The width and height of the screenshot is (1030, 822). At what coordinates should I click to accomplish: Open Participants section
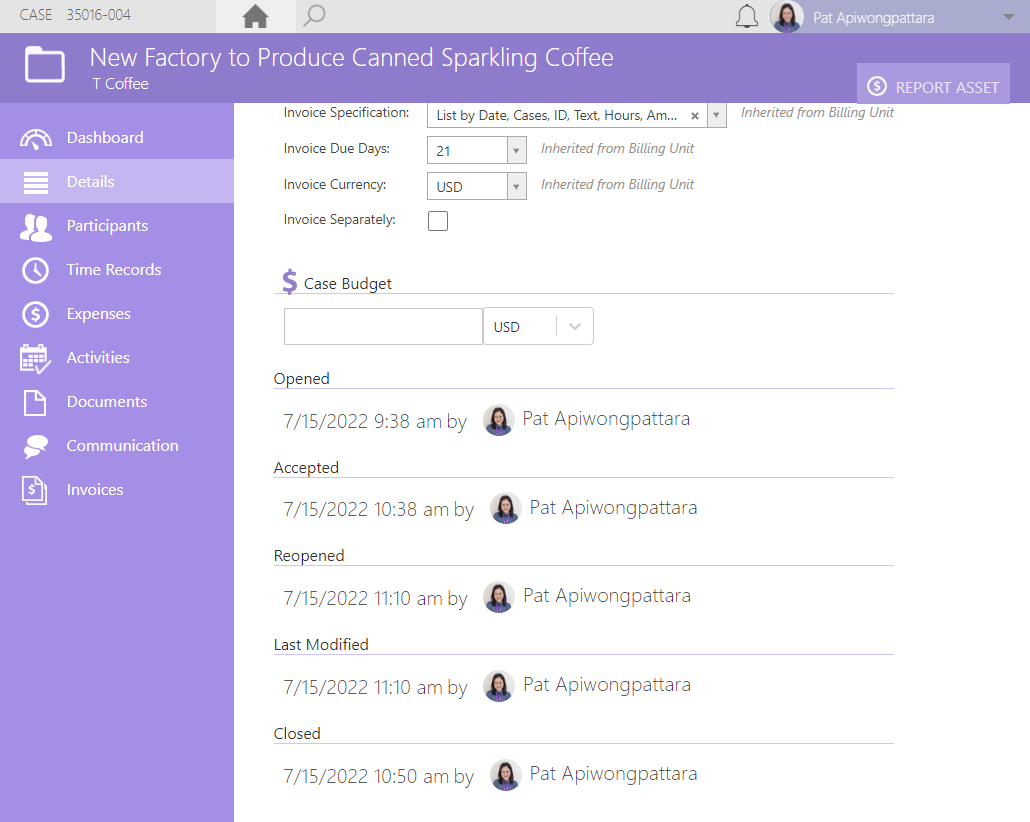point(117,225)
